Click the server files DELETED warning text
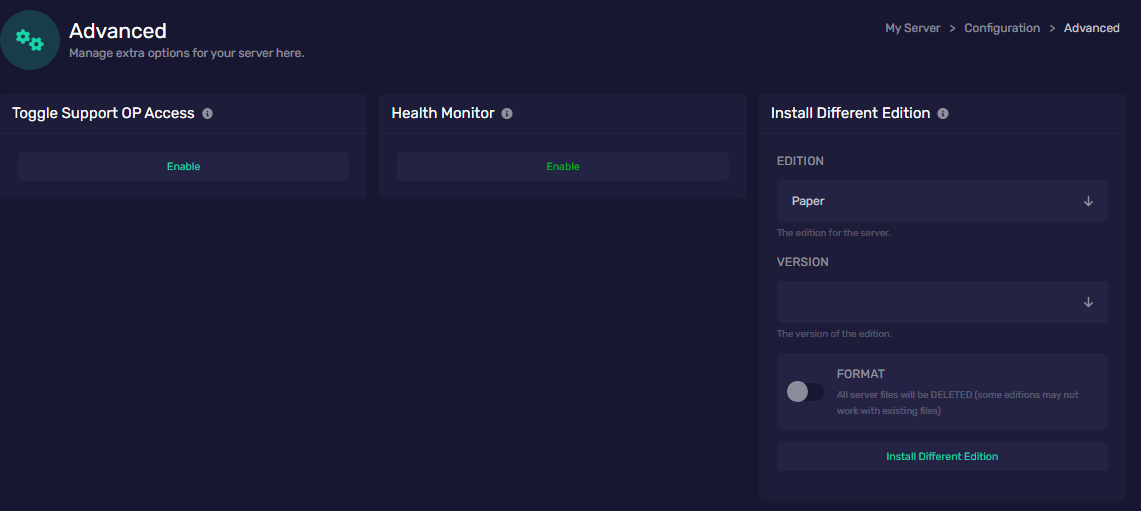 957,402
